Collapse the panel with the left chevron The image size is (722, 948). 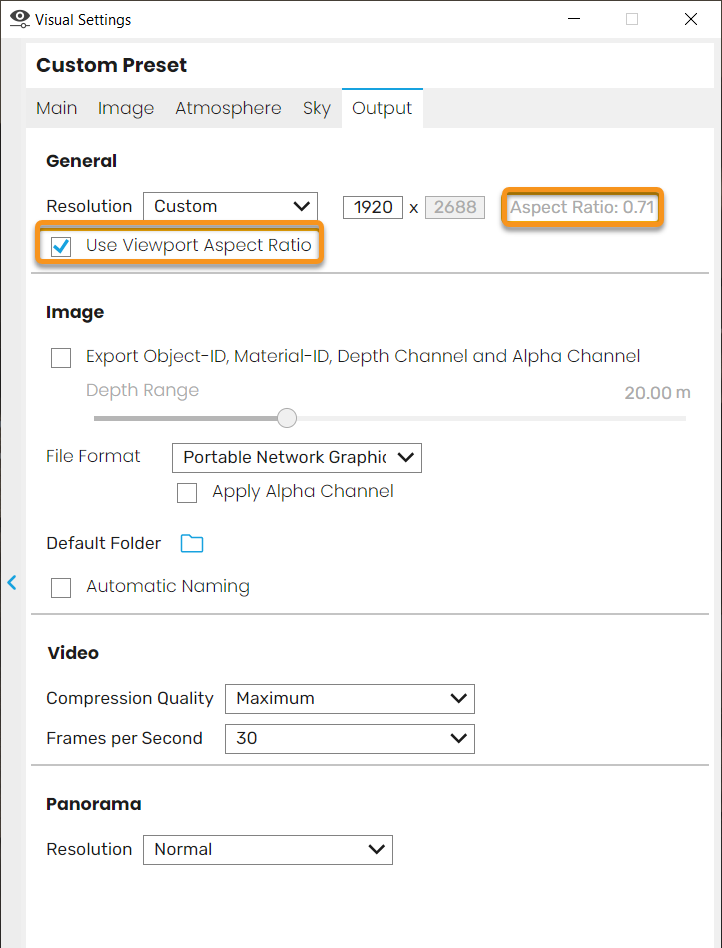11,582
